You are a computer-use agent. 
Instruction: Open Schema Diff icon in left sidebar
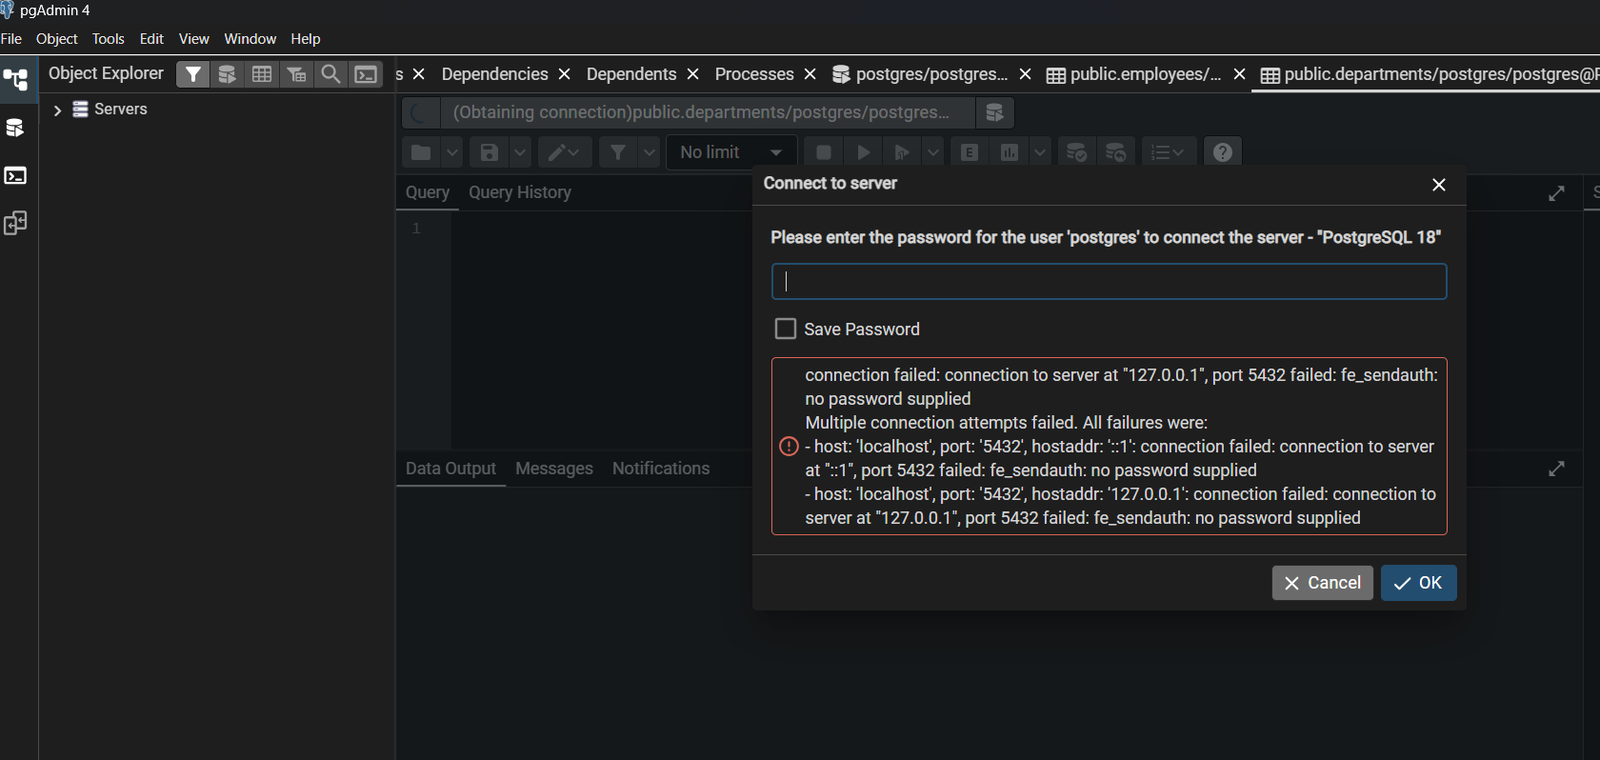[15, 223]
